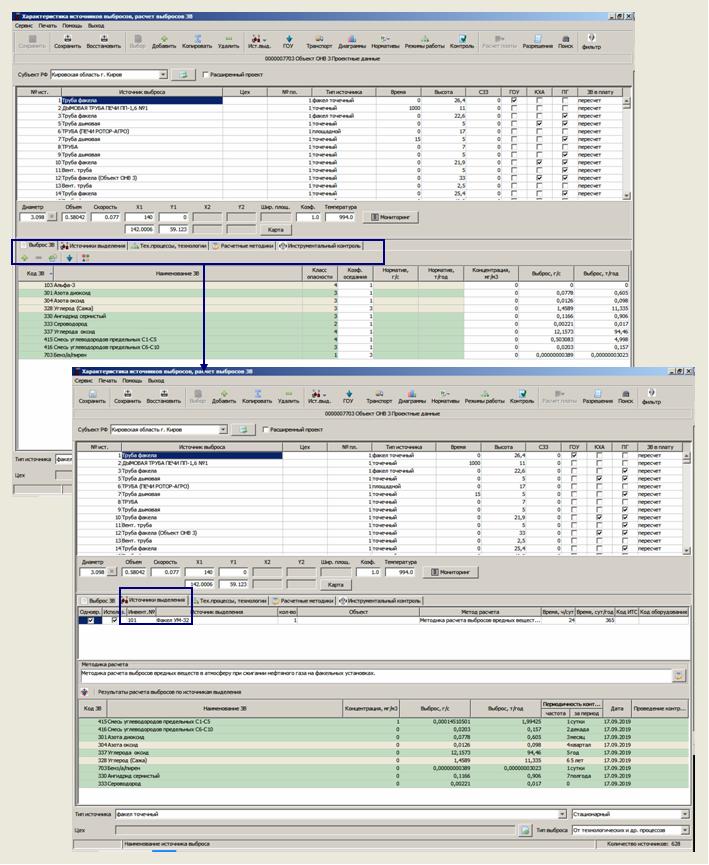Expand the top window's Субъект РФ dropdown
The width and height of the screenshot is (709, 865).
(163, 74)
